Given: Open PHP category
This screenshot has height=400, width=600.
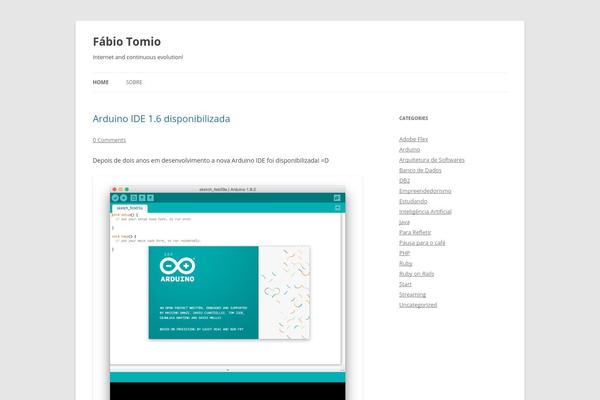Looking at the screenshot, I should point(404,253).
